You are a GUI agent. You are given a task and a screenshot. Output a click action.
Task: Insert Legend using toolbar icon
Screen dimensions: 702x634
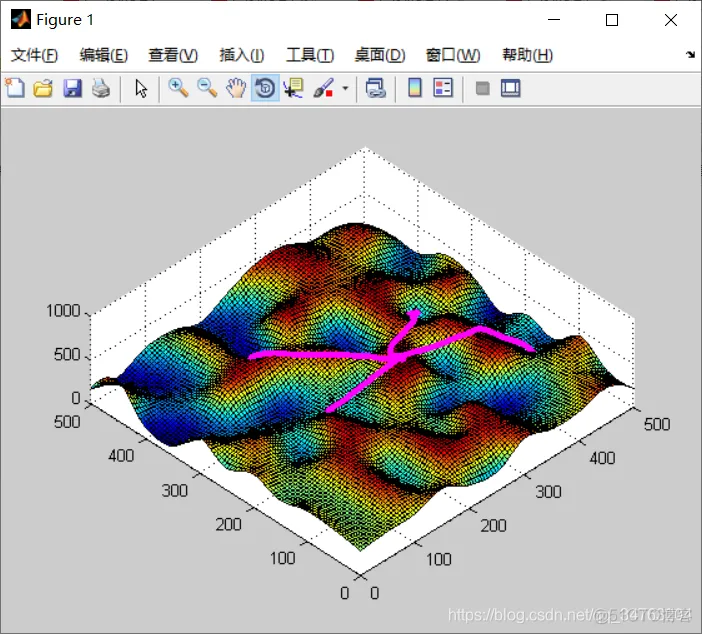(443, 88)
